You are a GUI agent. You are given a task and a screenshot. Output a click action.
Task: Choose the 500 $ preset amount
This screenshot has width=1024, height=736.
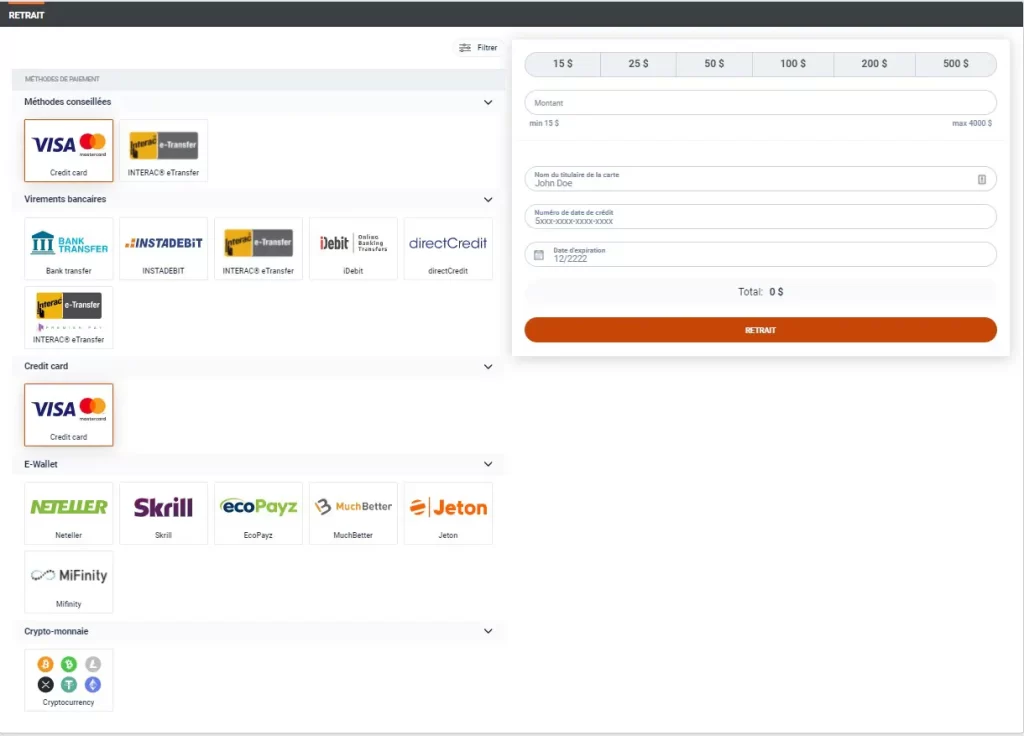point(955,64)
